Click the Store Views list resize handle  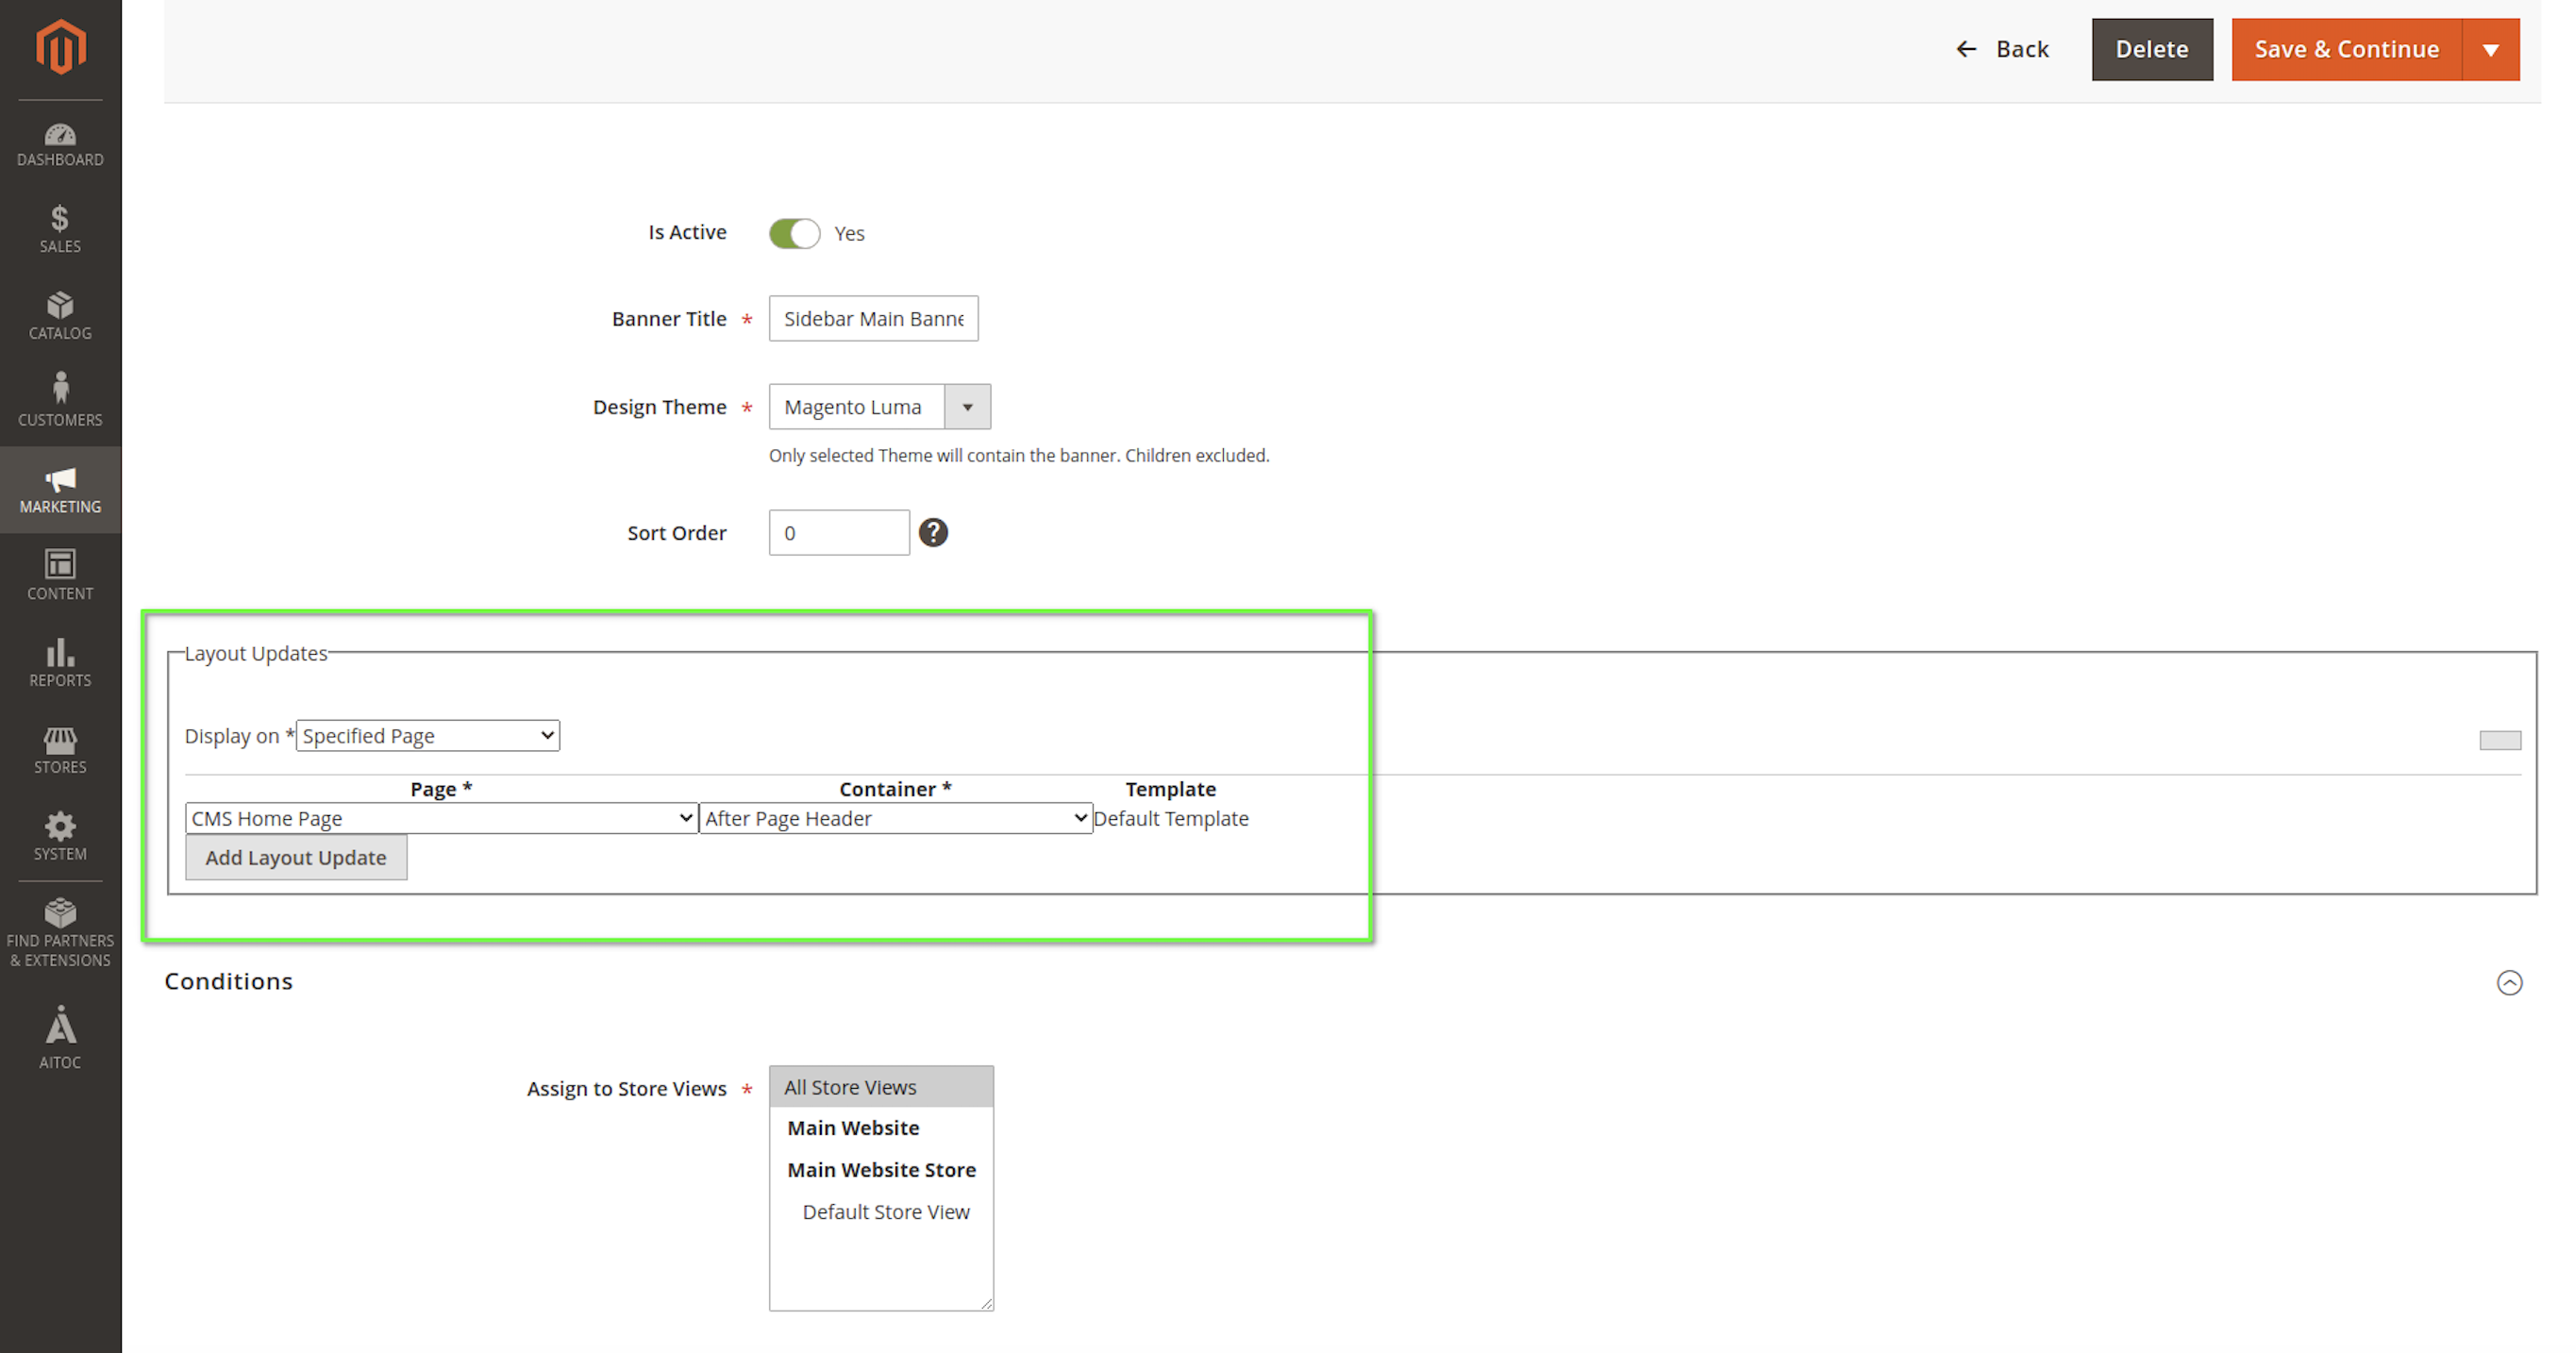[x=987, y=1304]
